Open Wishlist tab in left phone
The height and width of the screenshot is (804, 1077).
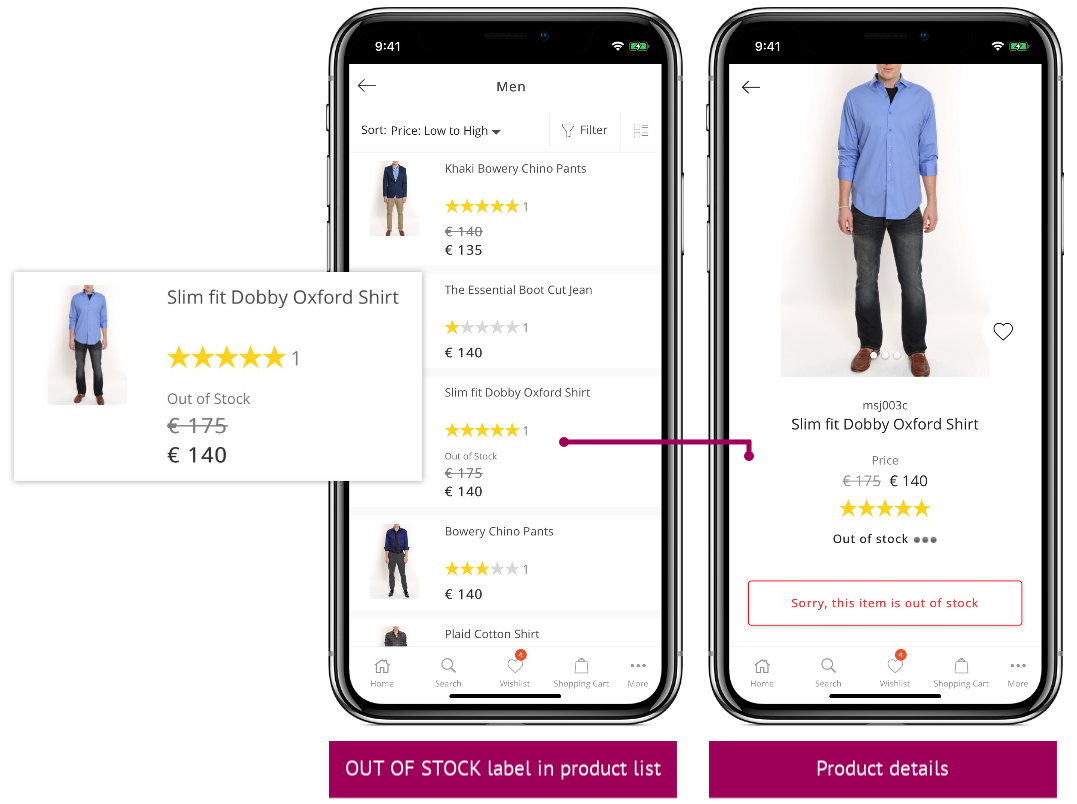tap(514, 671)
